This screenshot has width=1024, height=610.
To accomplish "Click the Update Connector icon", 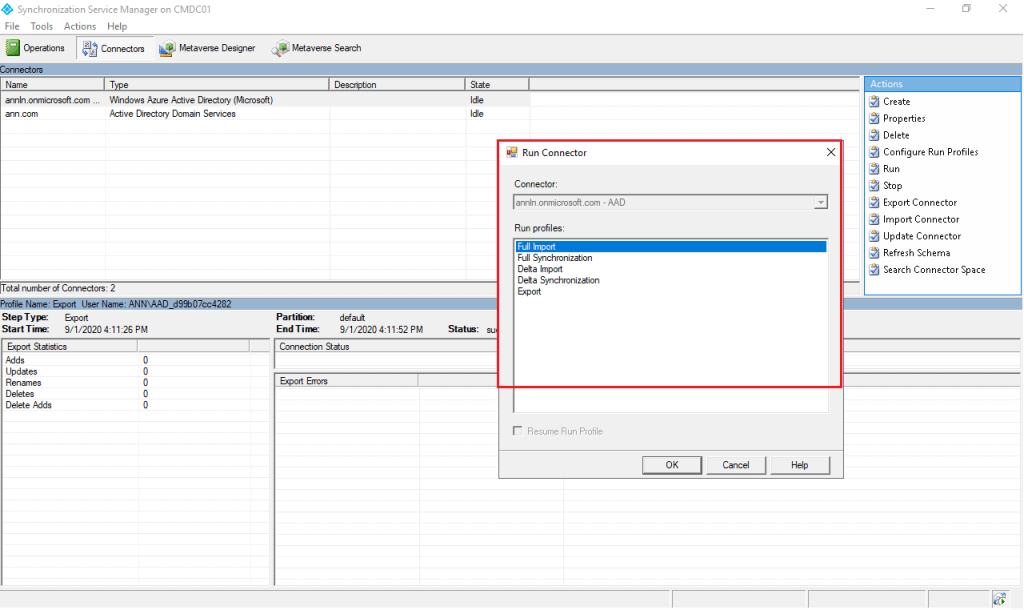I will click(x=874, y=236).
